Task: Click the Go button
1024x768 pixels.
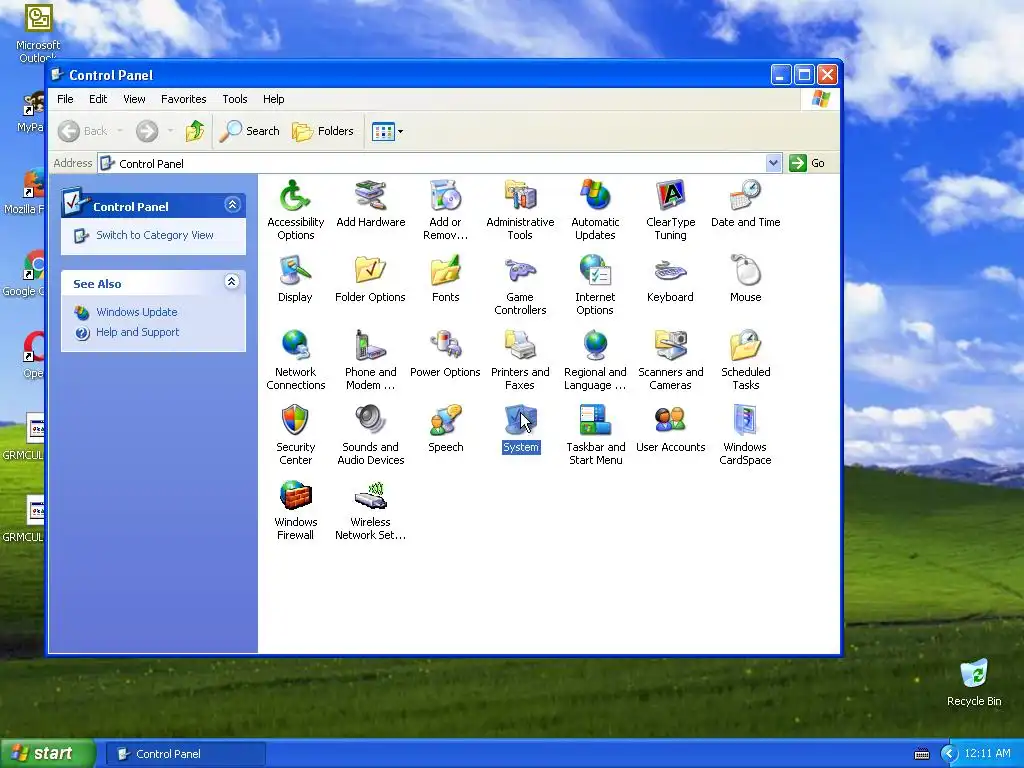Action: [x=807, y=163]
